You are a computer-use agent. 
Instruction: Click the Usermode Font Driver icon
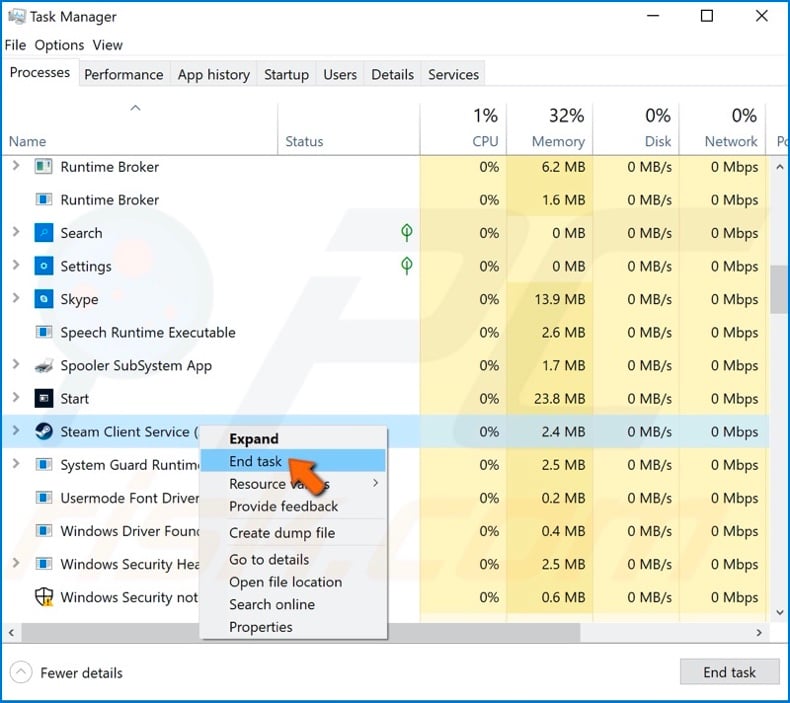(44, 497)
